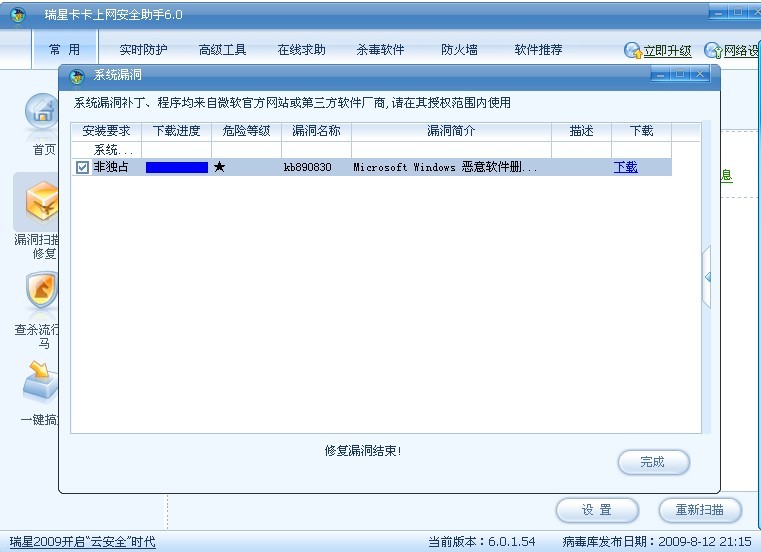Sort by 漏洞简介 column header

click(x=451, y=131)
